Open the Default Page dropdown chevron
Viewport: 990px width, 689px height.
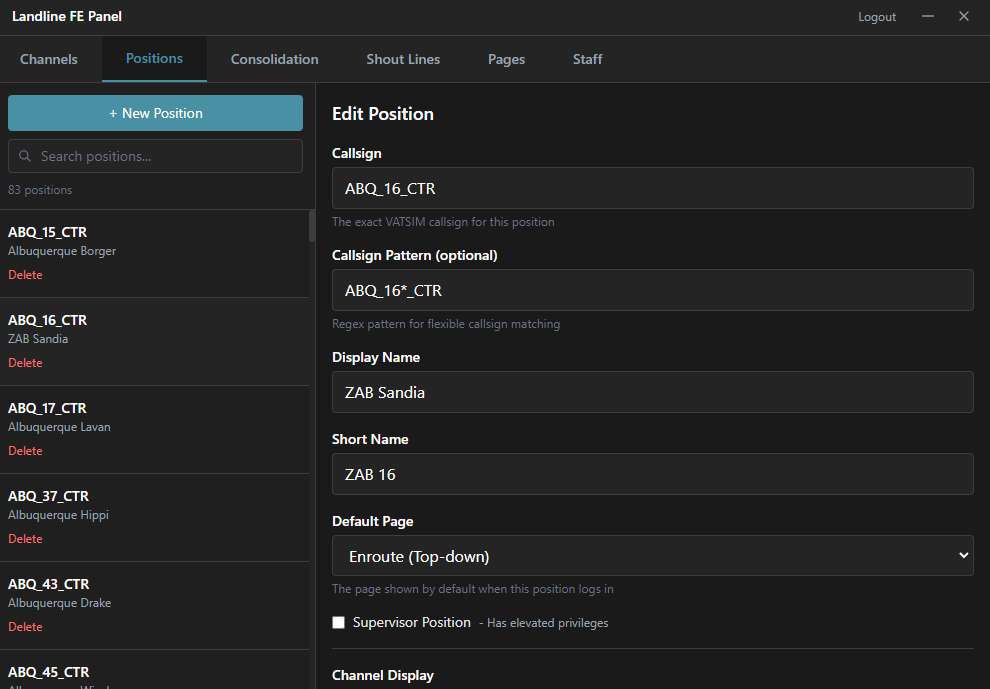(x=963, y=555)
